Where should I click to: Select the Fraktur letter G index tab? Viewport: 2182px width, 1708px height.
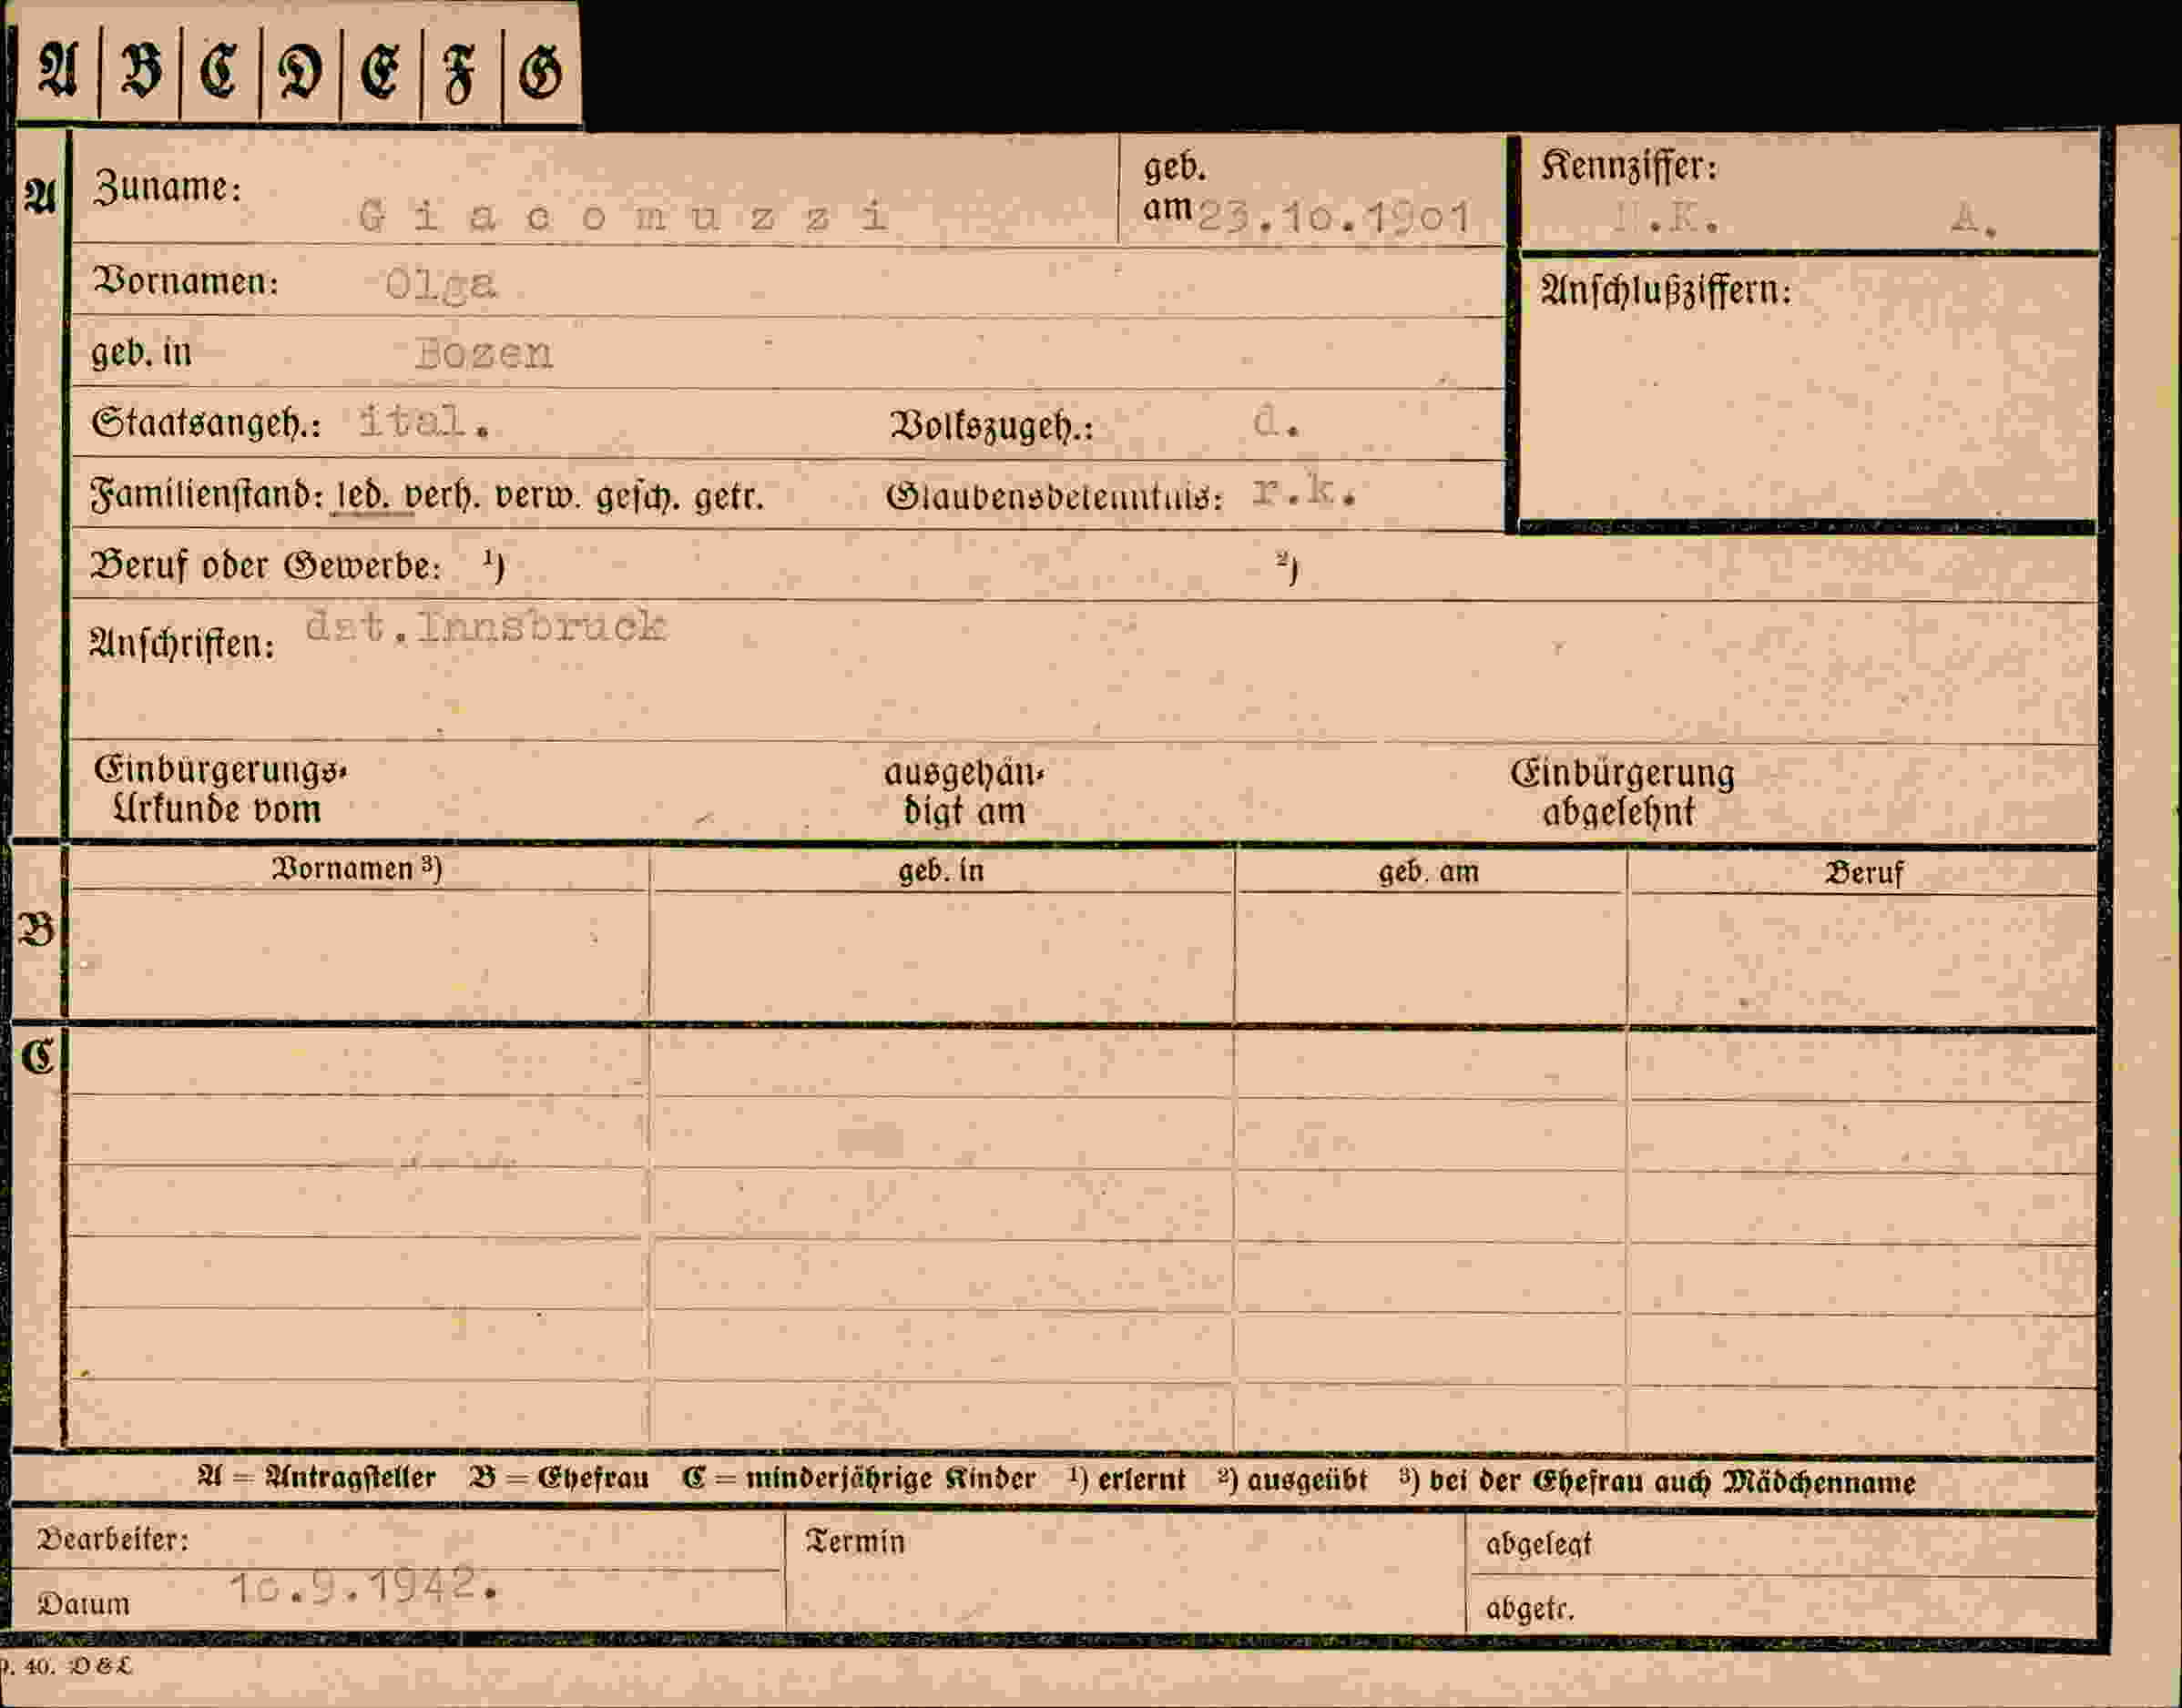541,72
